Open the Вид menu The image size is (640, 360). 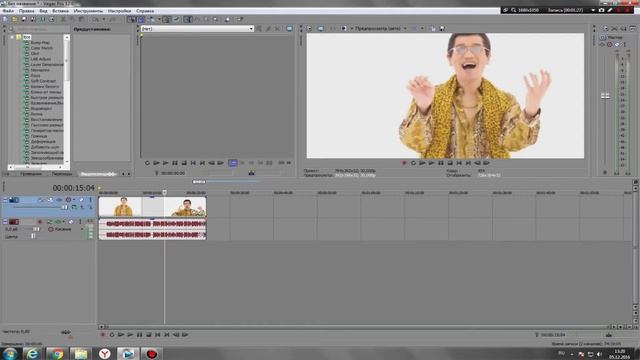pyautogui.click(x=43, y=11)
